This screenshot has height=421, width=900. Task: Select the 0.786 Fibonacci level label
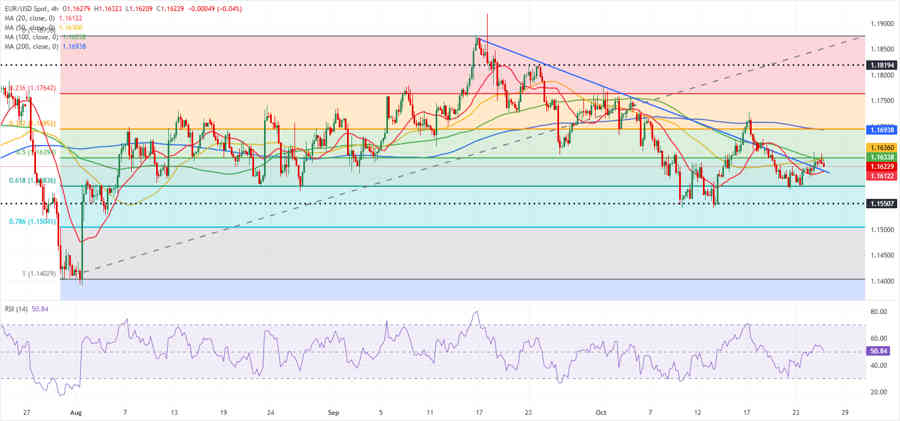(28, 221)
